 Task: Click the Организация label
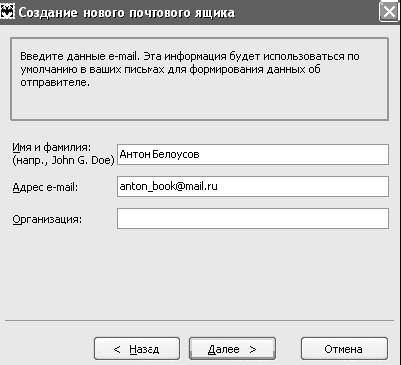click(47, 219)
